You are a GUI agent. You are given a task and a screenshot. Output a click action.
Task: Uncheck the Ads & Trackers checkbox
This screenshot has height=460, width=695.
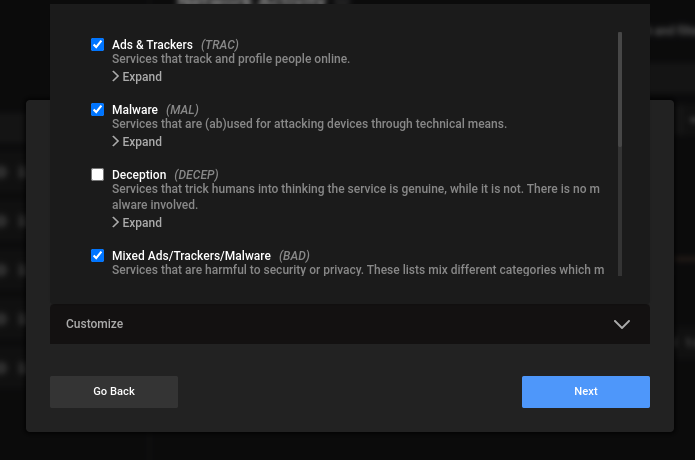[98, 45]
